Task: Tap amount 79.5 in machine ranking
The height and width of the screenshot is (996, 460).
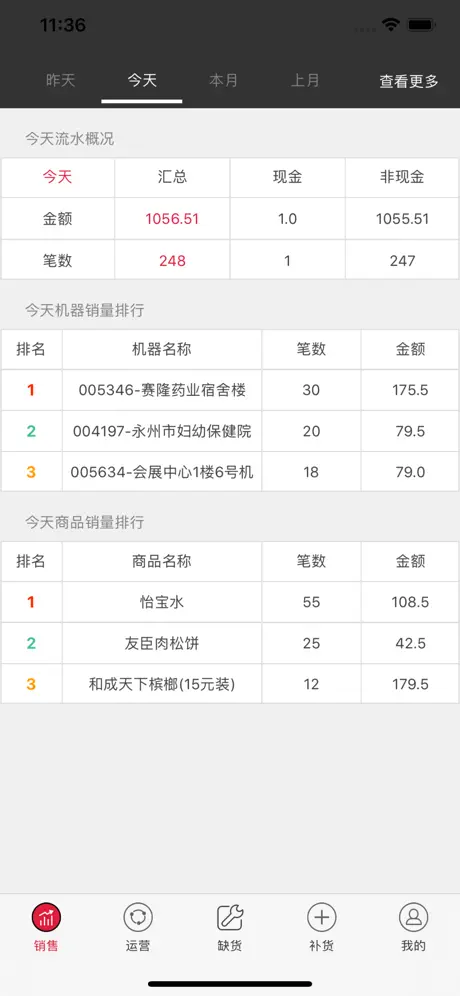Action: click(x=410, y=431)
